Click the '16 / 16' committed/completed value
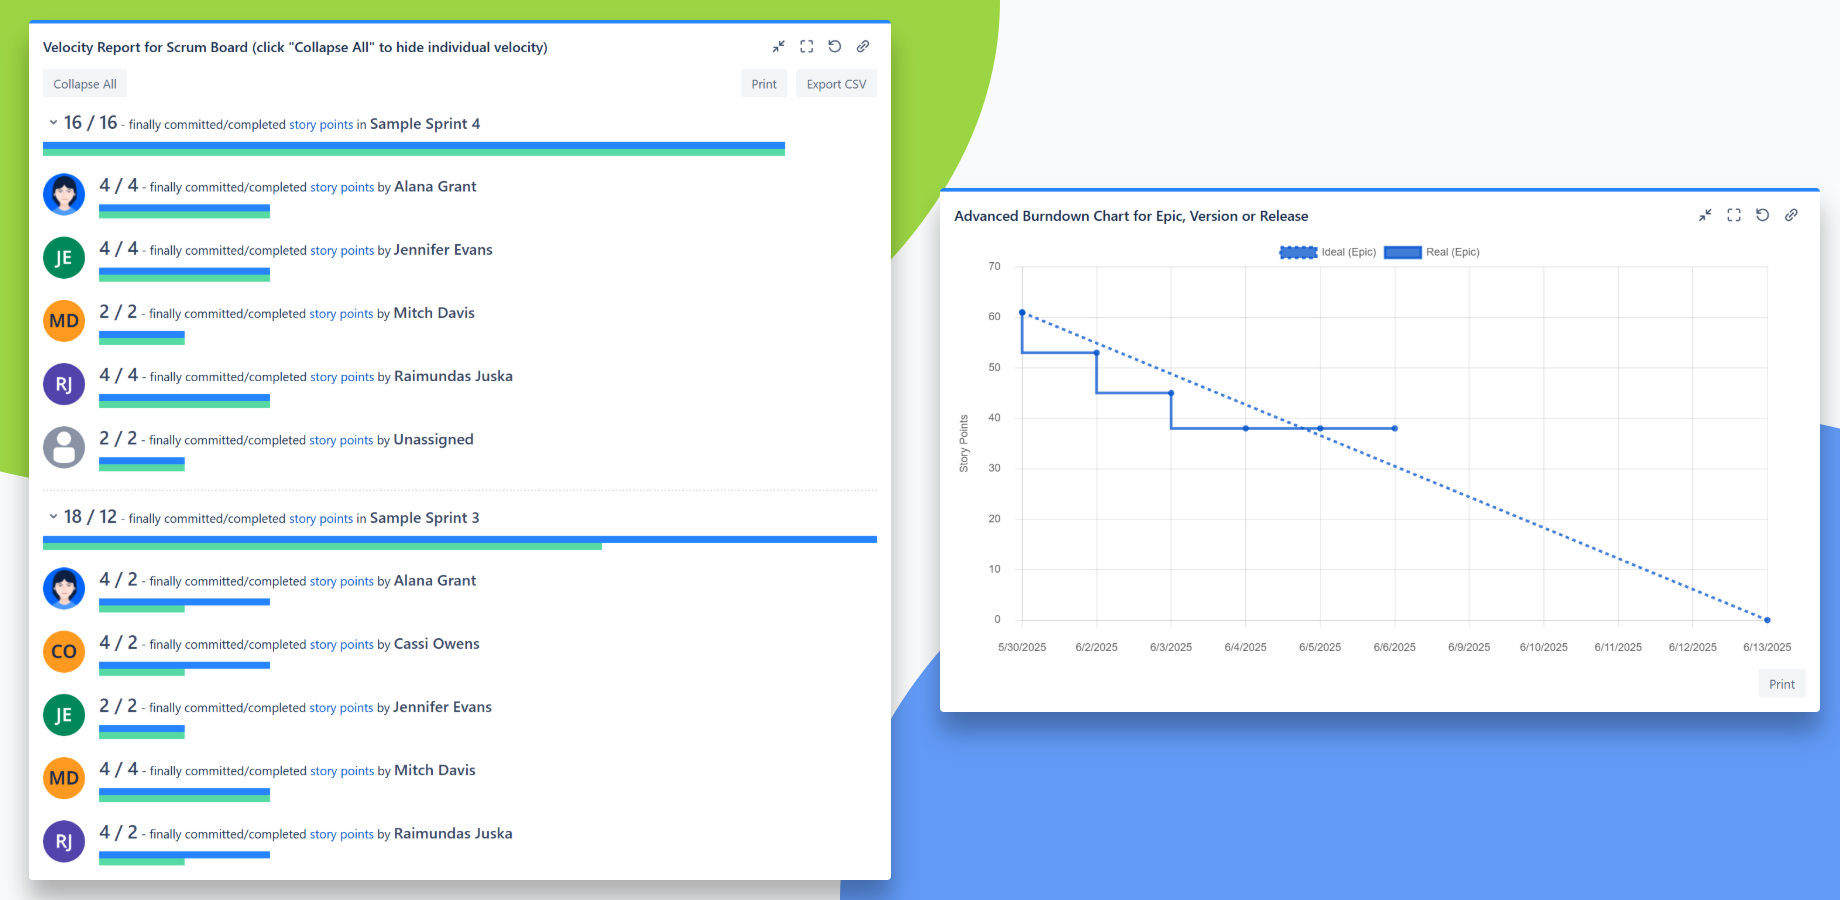The width and height of the screenshot is (1840, 900). tap(90, 123)
